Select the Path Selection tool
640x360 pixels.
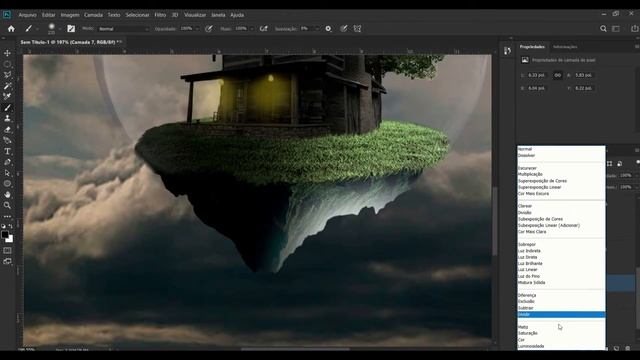[x=7, y=173]
